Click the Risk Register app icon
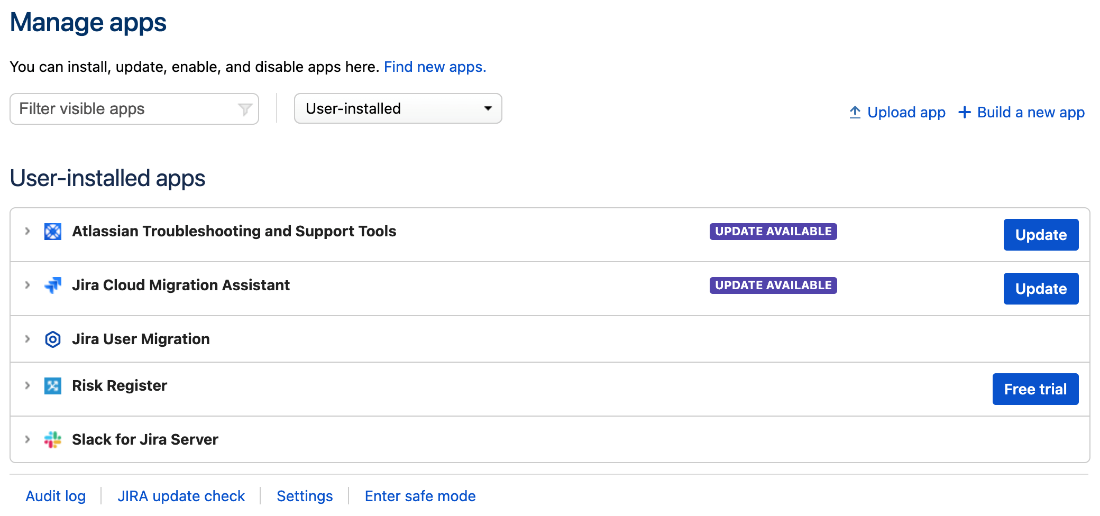The width and height of the screenshot is (1100, 516). click(53, 386)
